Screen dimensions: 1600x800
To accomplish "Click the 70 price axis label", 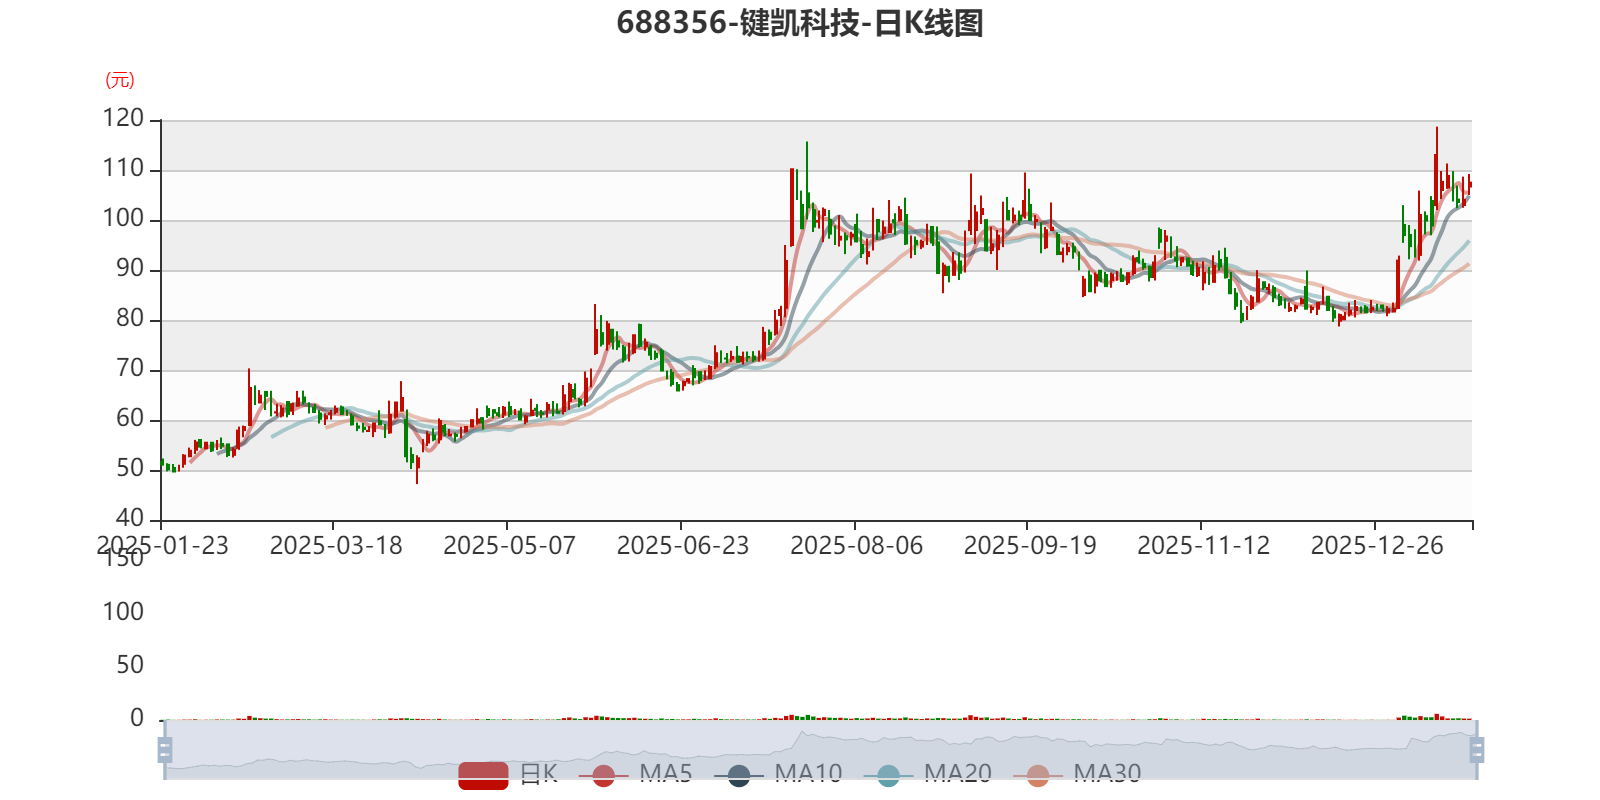I will [130, 369].
